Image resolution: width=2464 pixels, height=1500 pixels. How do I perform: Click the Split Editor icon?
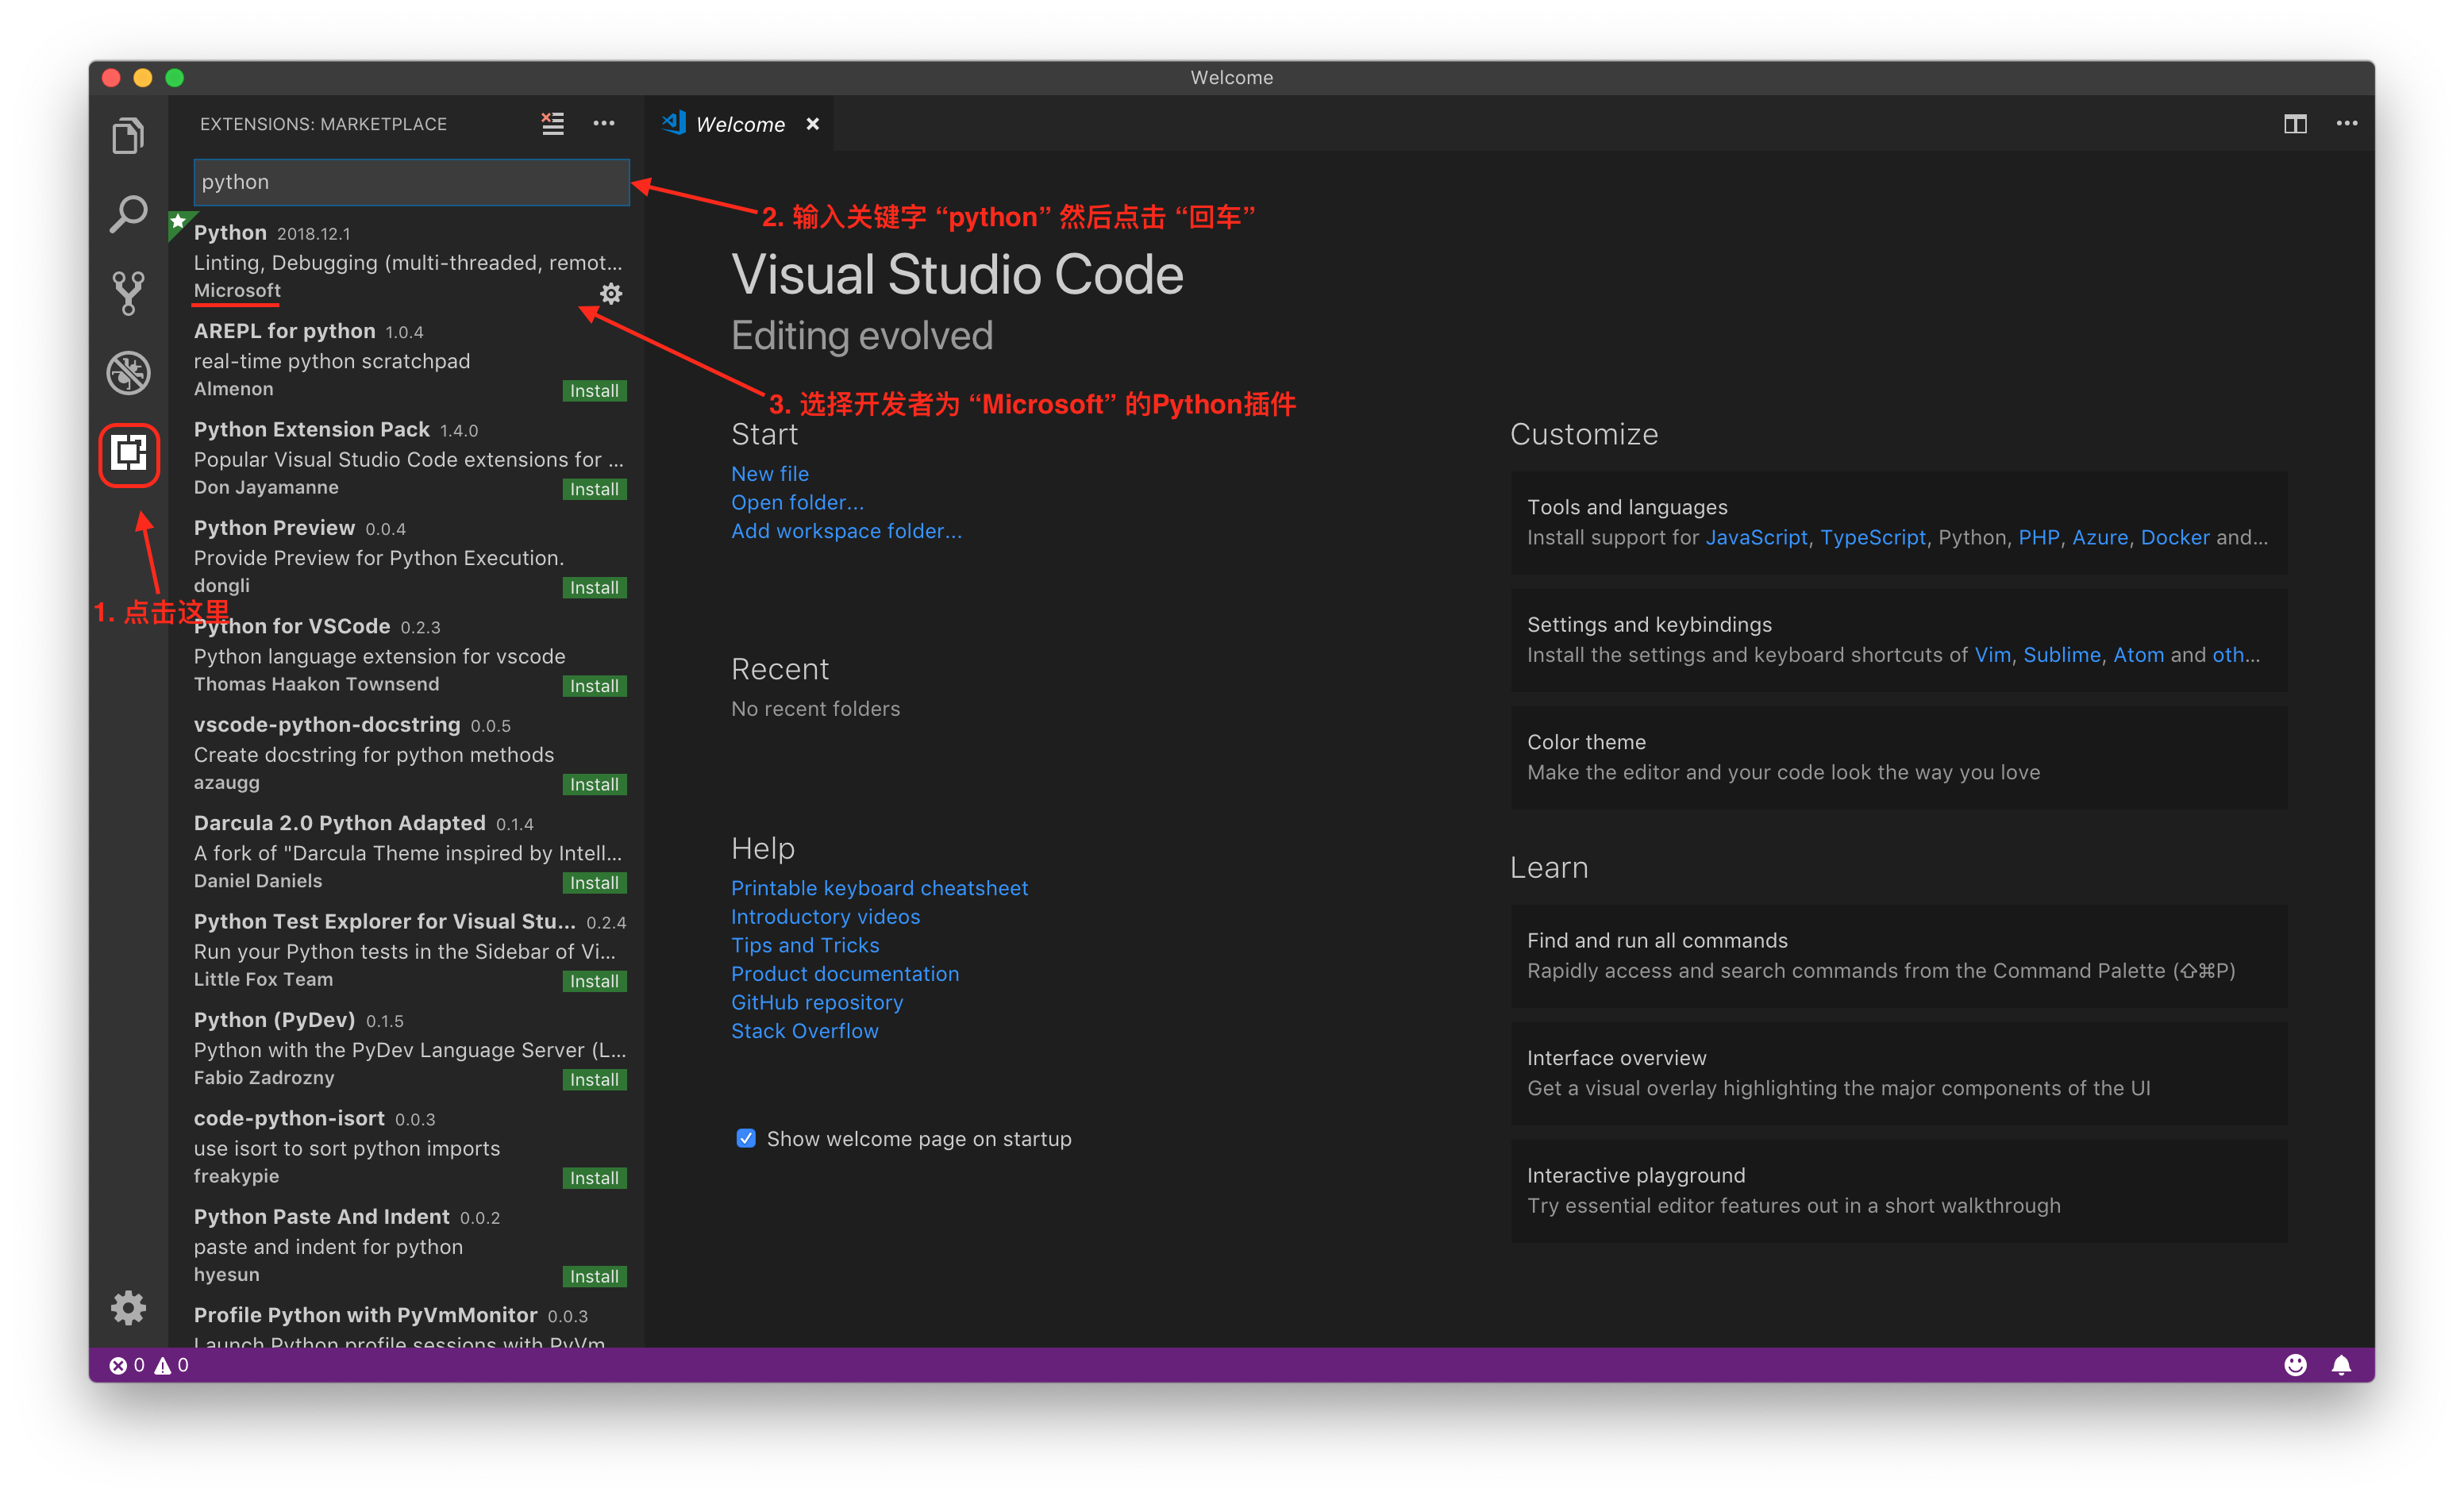2295,123
